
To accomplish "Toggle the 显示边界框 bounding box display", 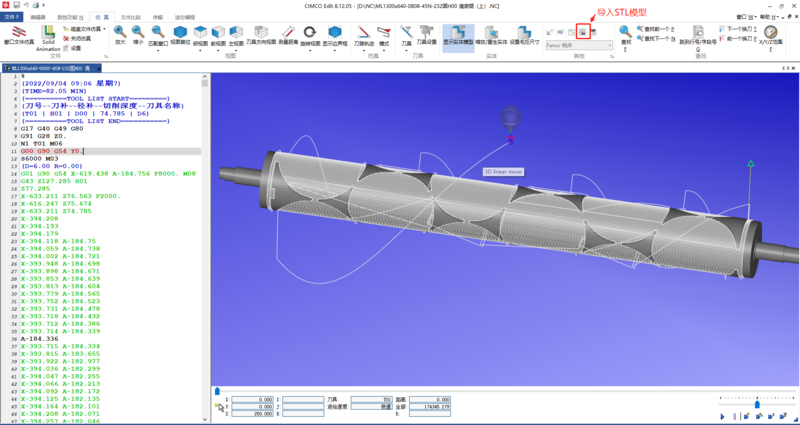I will coord(334,36).
